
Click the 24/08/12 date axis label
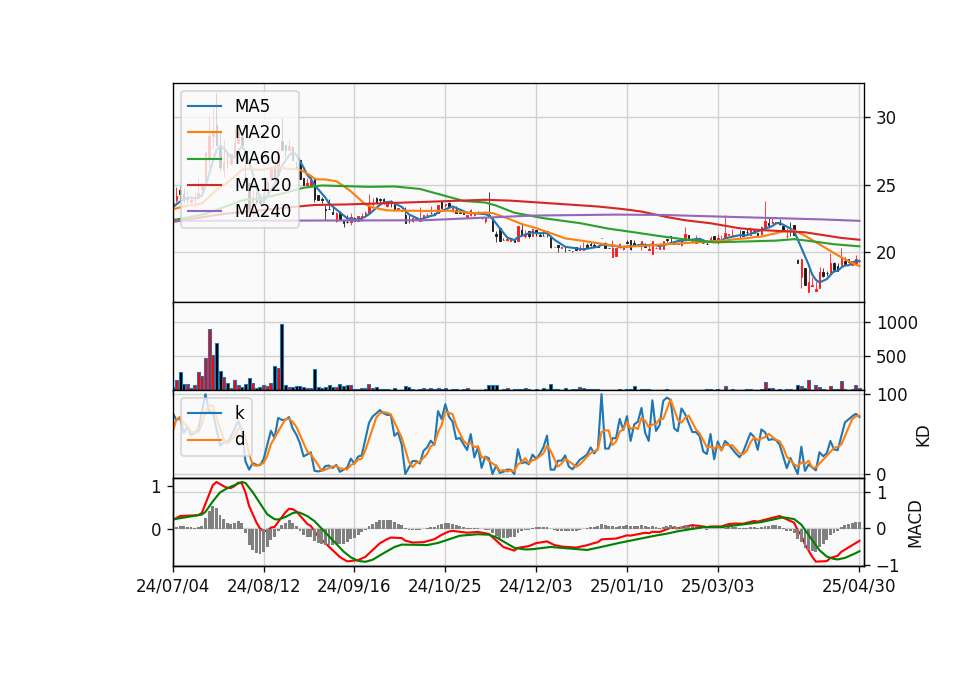coord(264,586)
